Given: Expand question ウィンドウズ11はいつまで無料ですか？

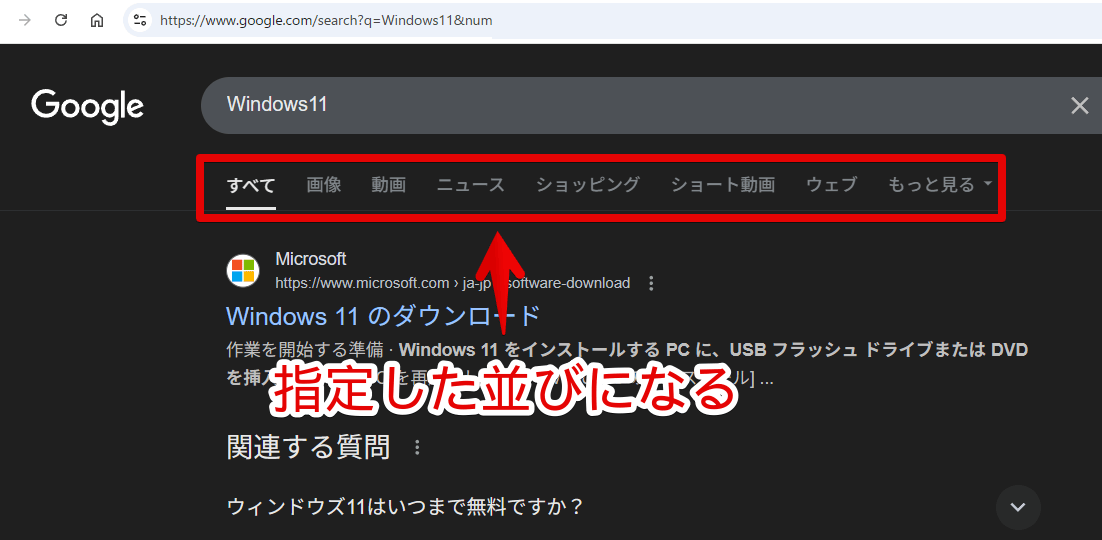Looking at the screenshot, I should tap(406, 507).
